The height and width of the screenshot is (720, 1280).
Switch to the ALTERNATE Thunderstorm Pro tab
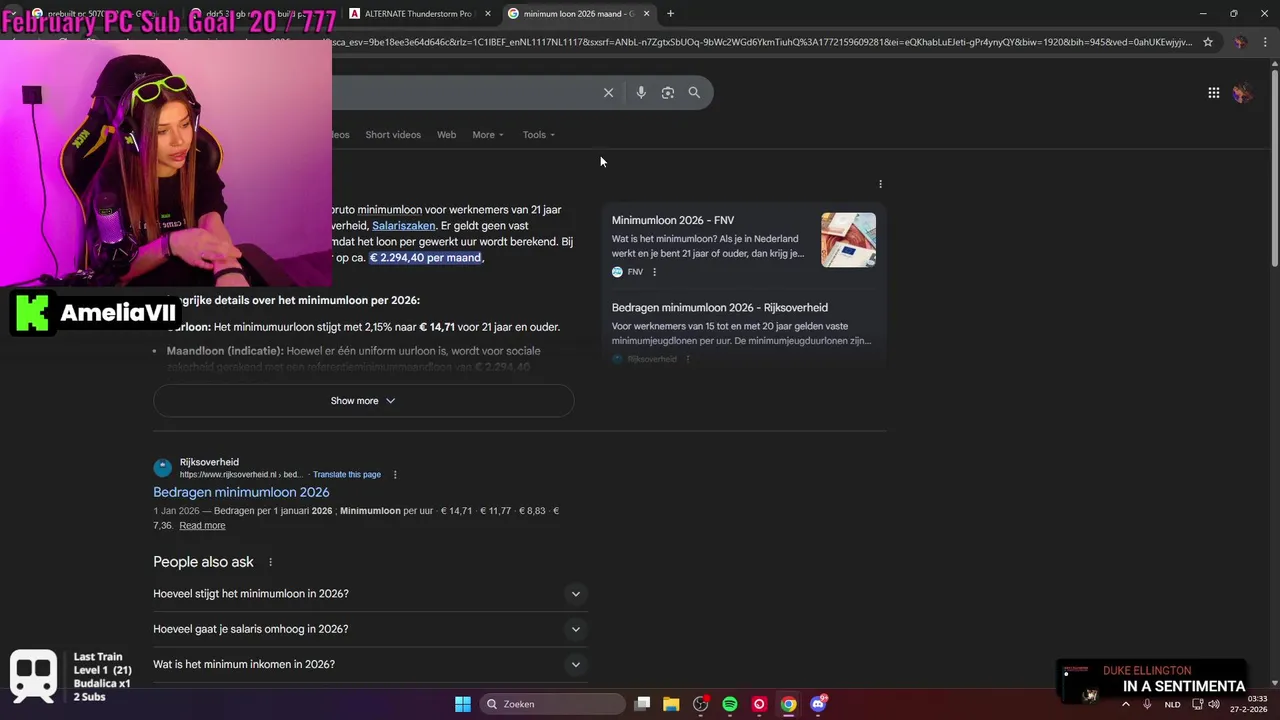[420, 14]
